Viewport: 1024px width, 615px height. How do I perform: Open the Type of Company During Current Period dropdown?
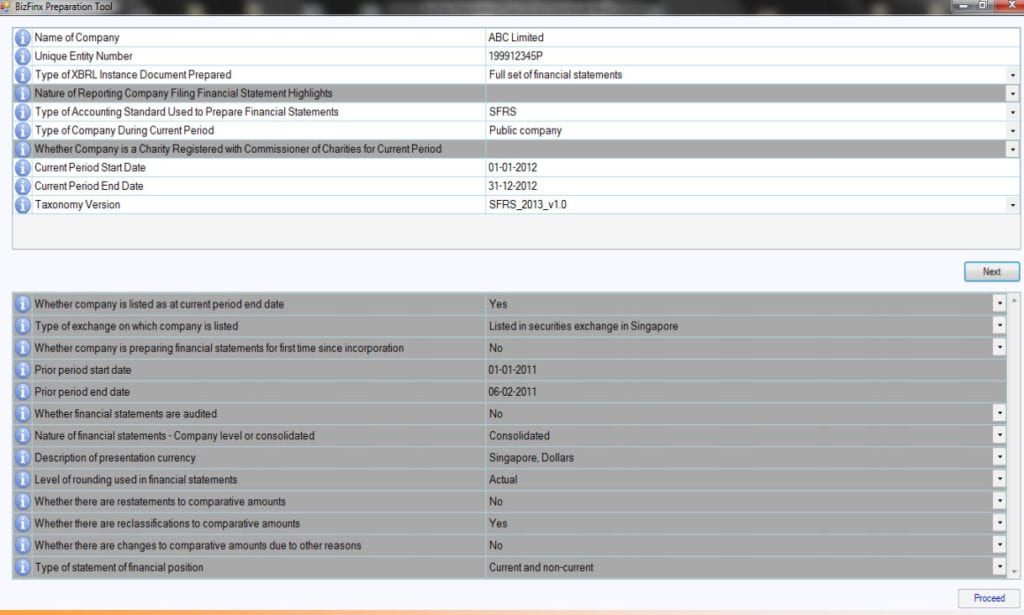1010,130
